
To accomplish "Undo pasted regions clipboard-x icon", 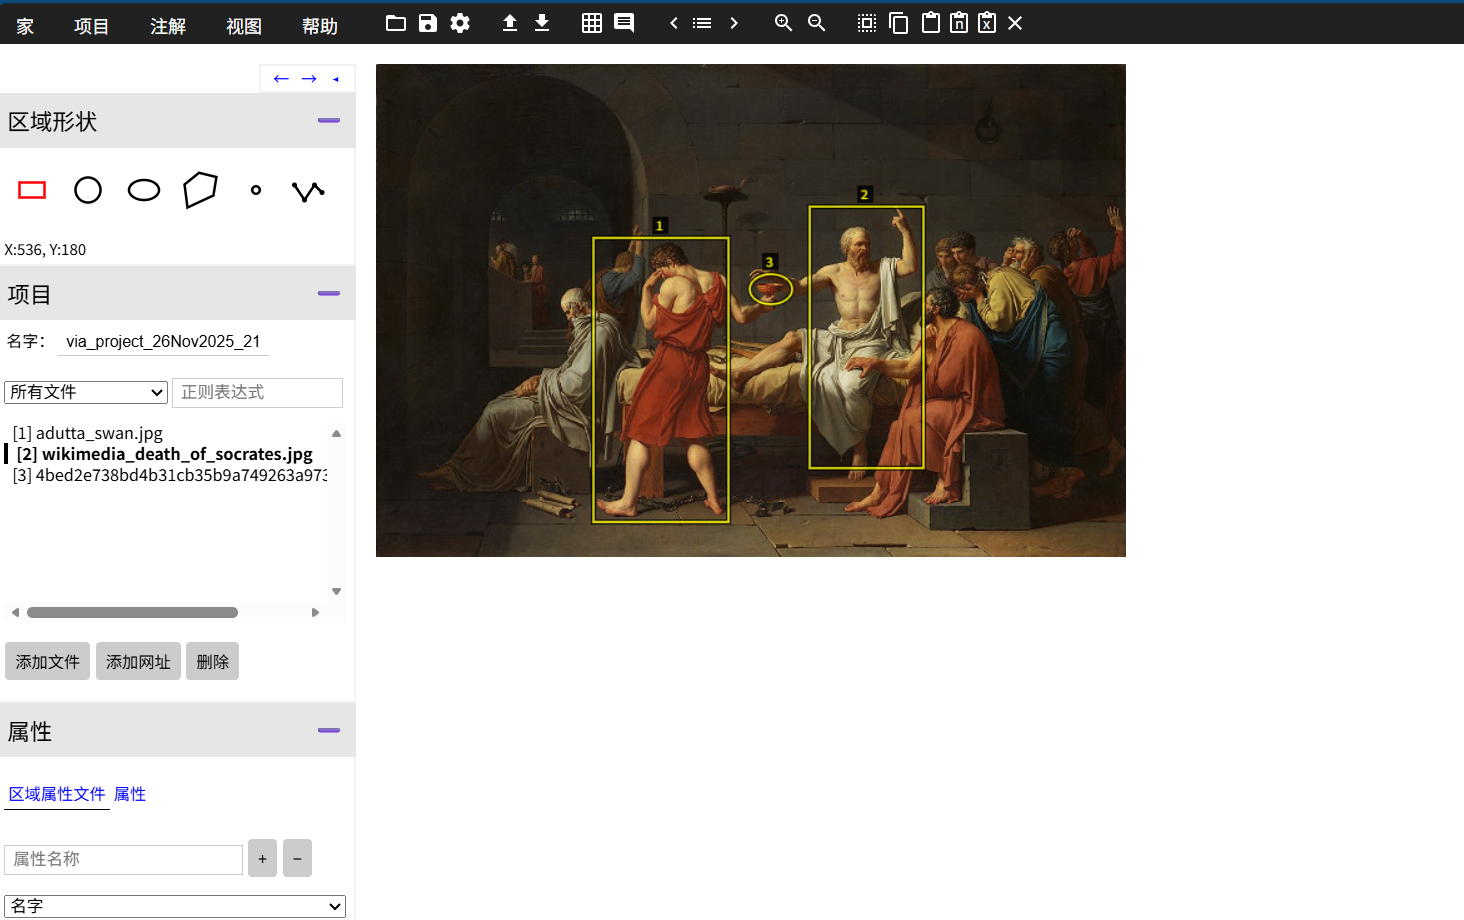I will [x=987, y=23].
